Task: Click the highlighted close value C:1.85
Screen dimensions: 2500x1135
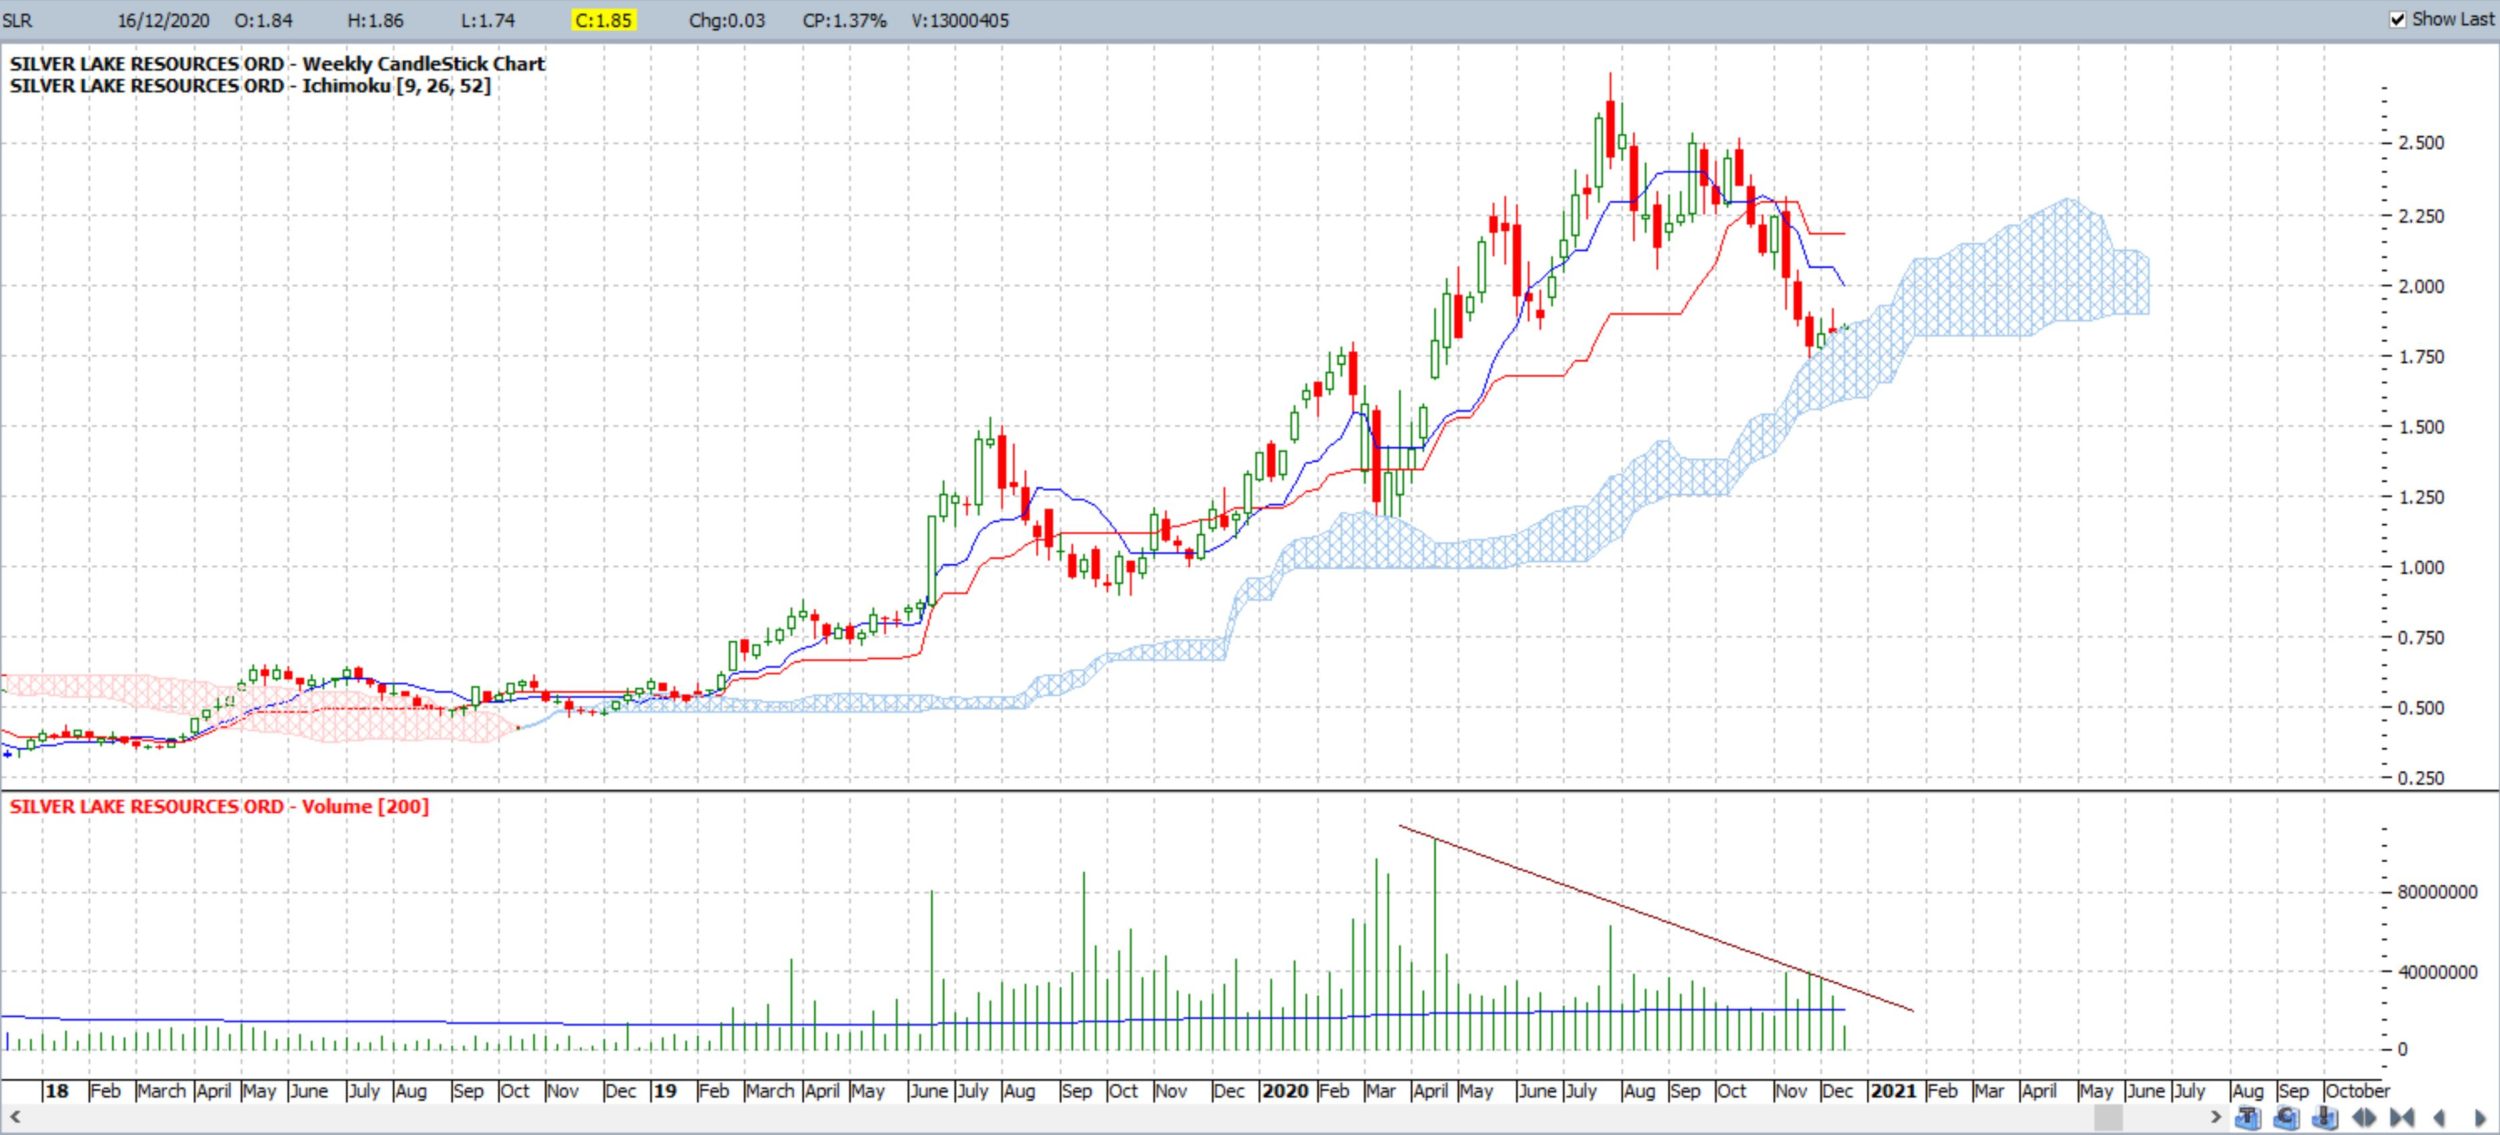Action: click(x=603, y=20)
